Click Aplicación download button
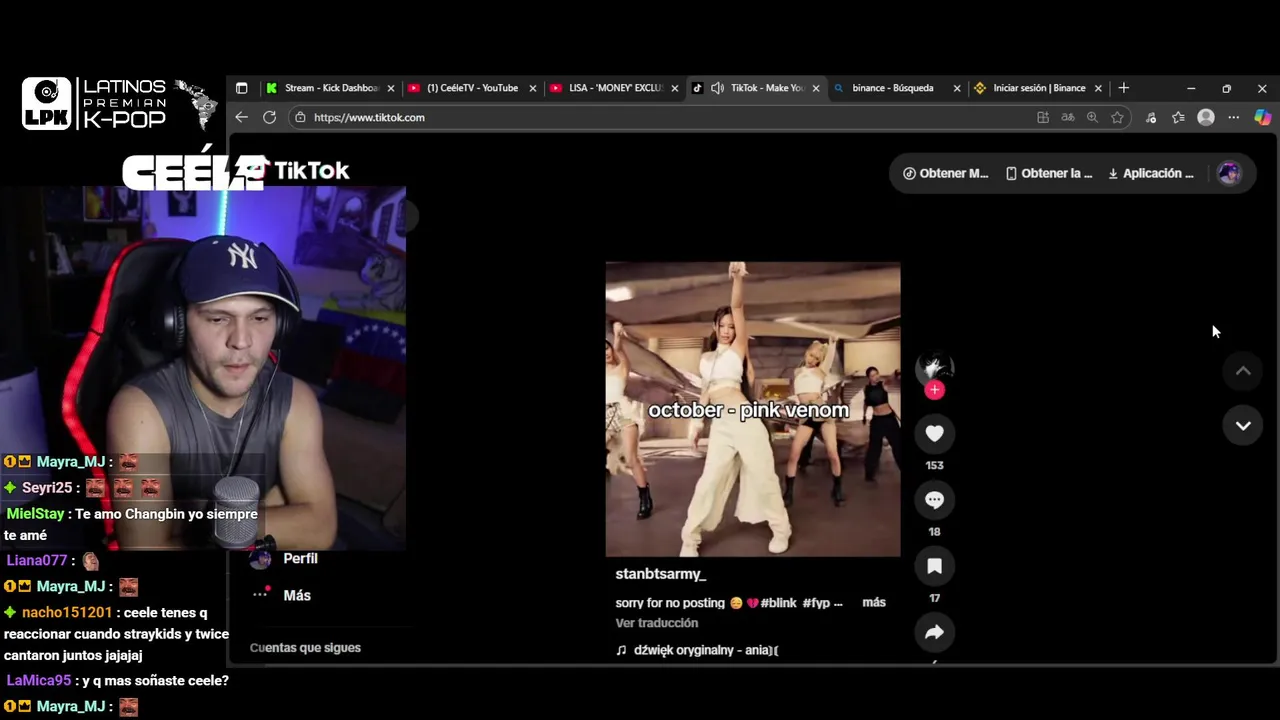The height and width of the screenshot is (720, 1280). point(1150,173)
